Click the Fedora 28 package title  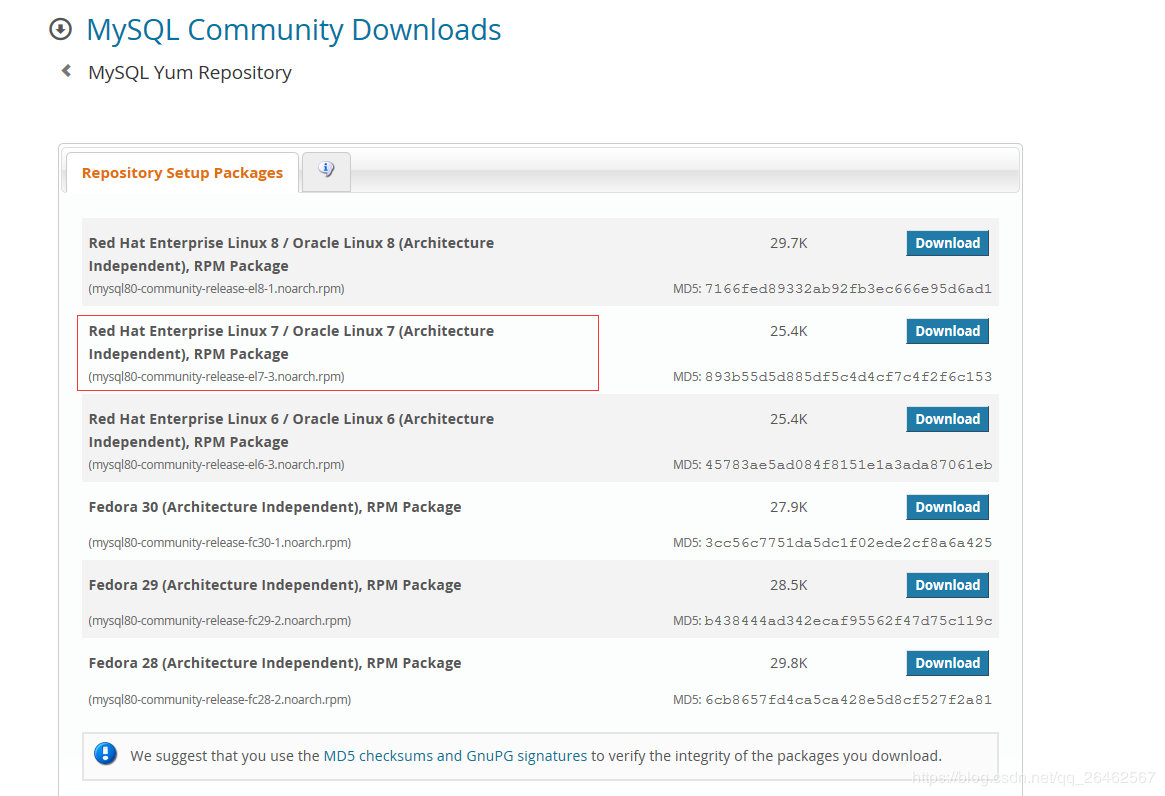click(275, 663)
